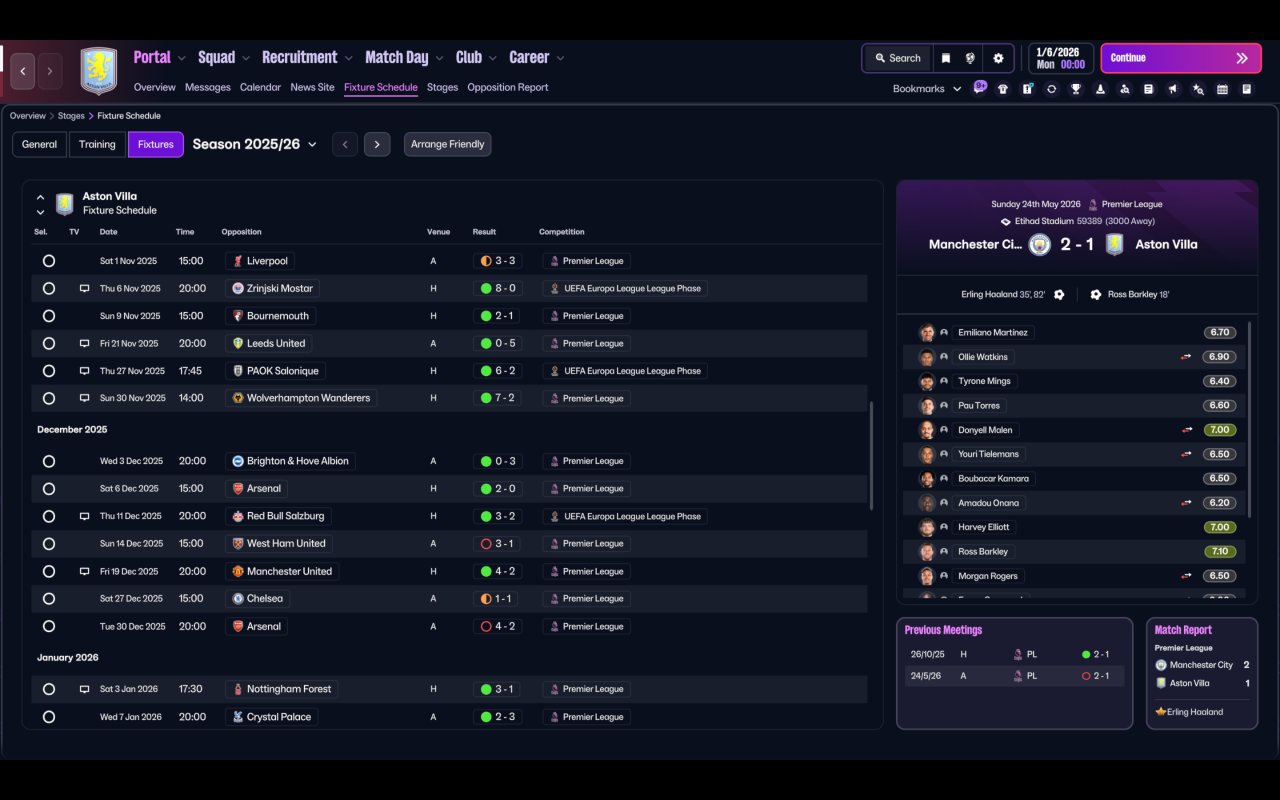Open the bookmark icon beside Search
Image resolution: width=1280 pixels, height=800 pixels.
946,58
